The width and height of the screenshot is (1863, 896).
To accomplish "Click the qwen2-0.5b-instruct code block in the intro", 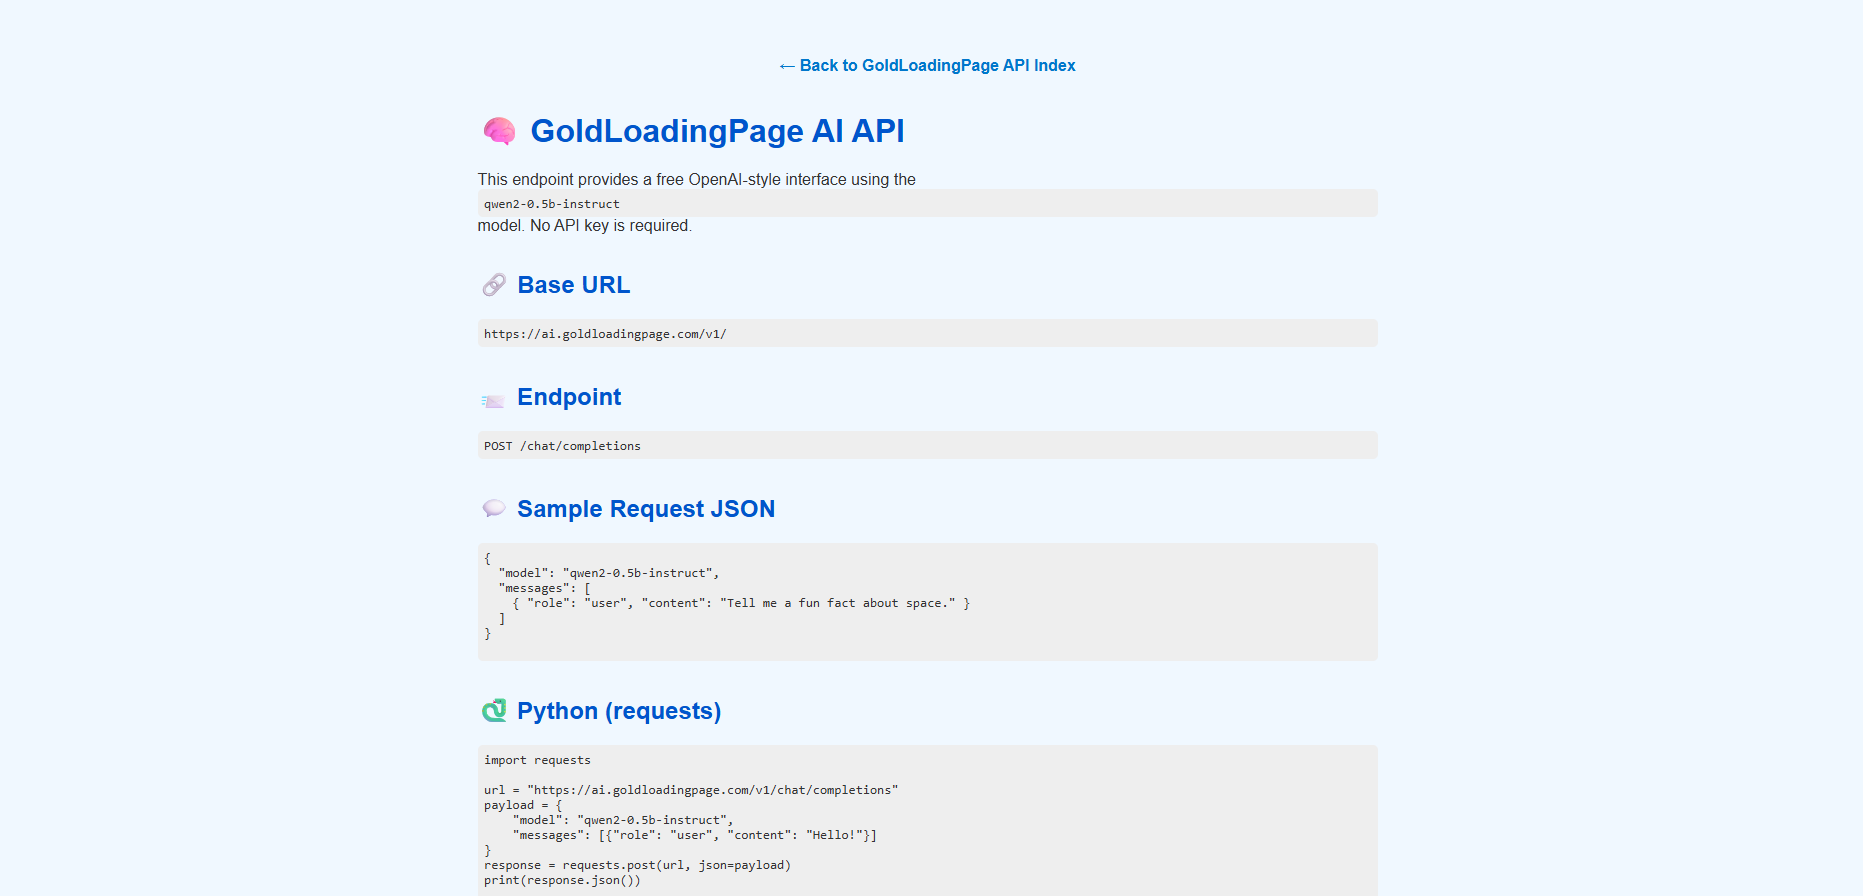I will (927, 203).
